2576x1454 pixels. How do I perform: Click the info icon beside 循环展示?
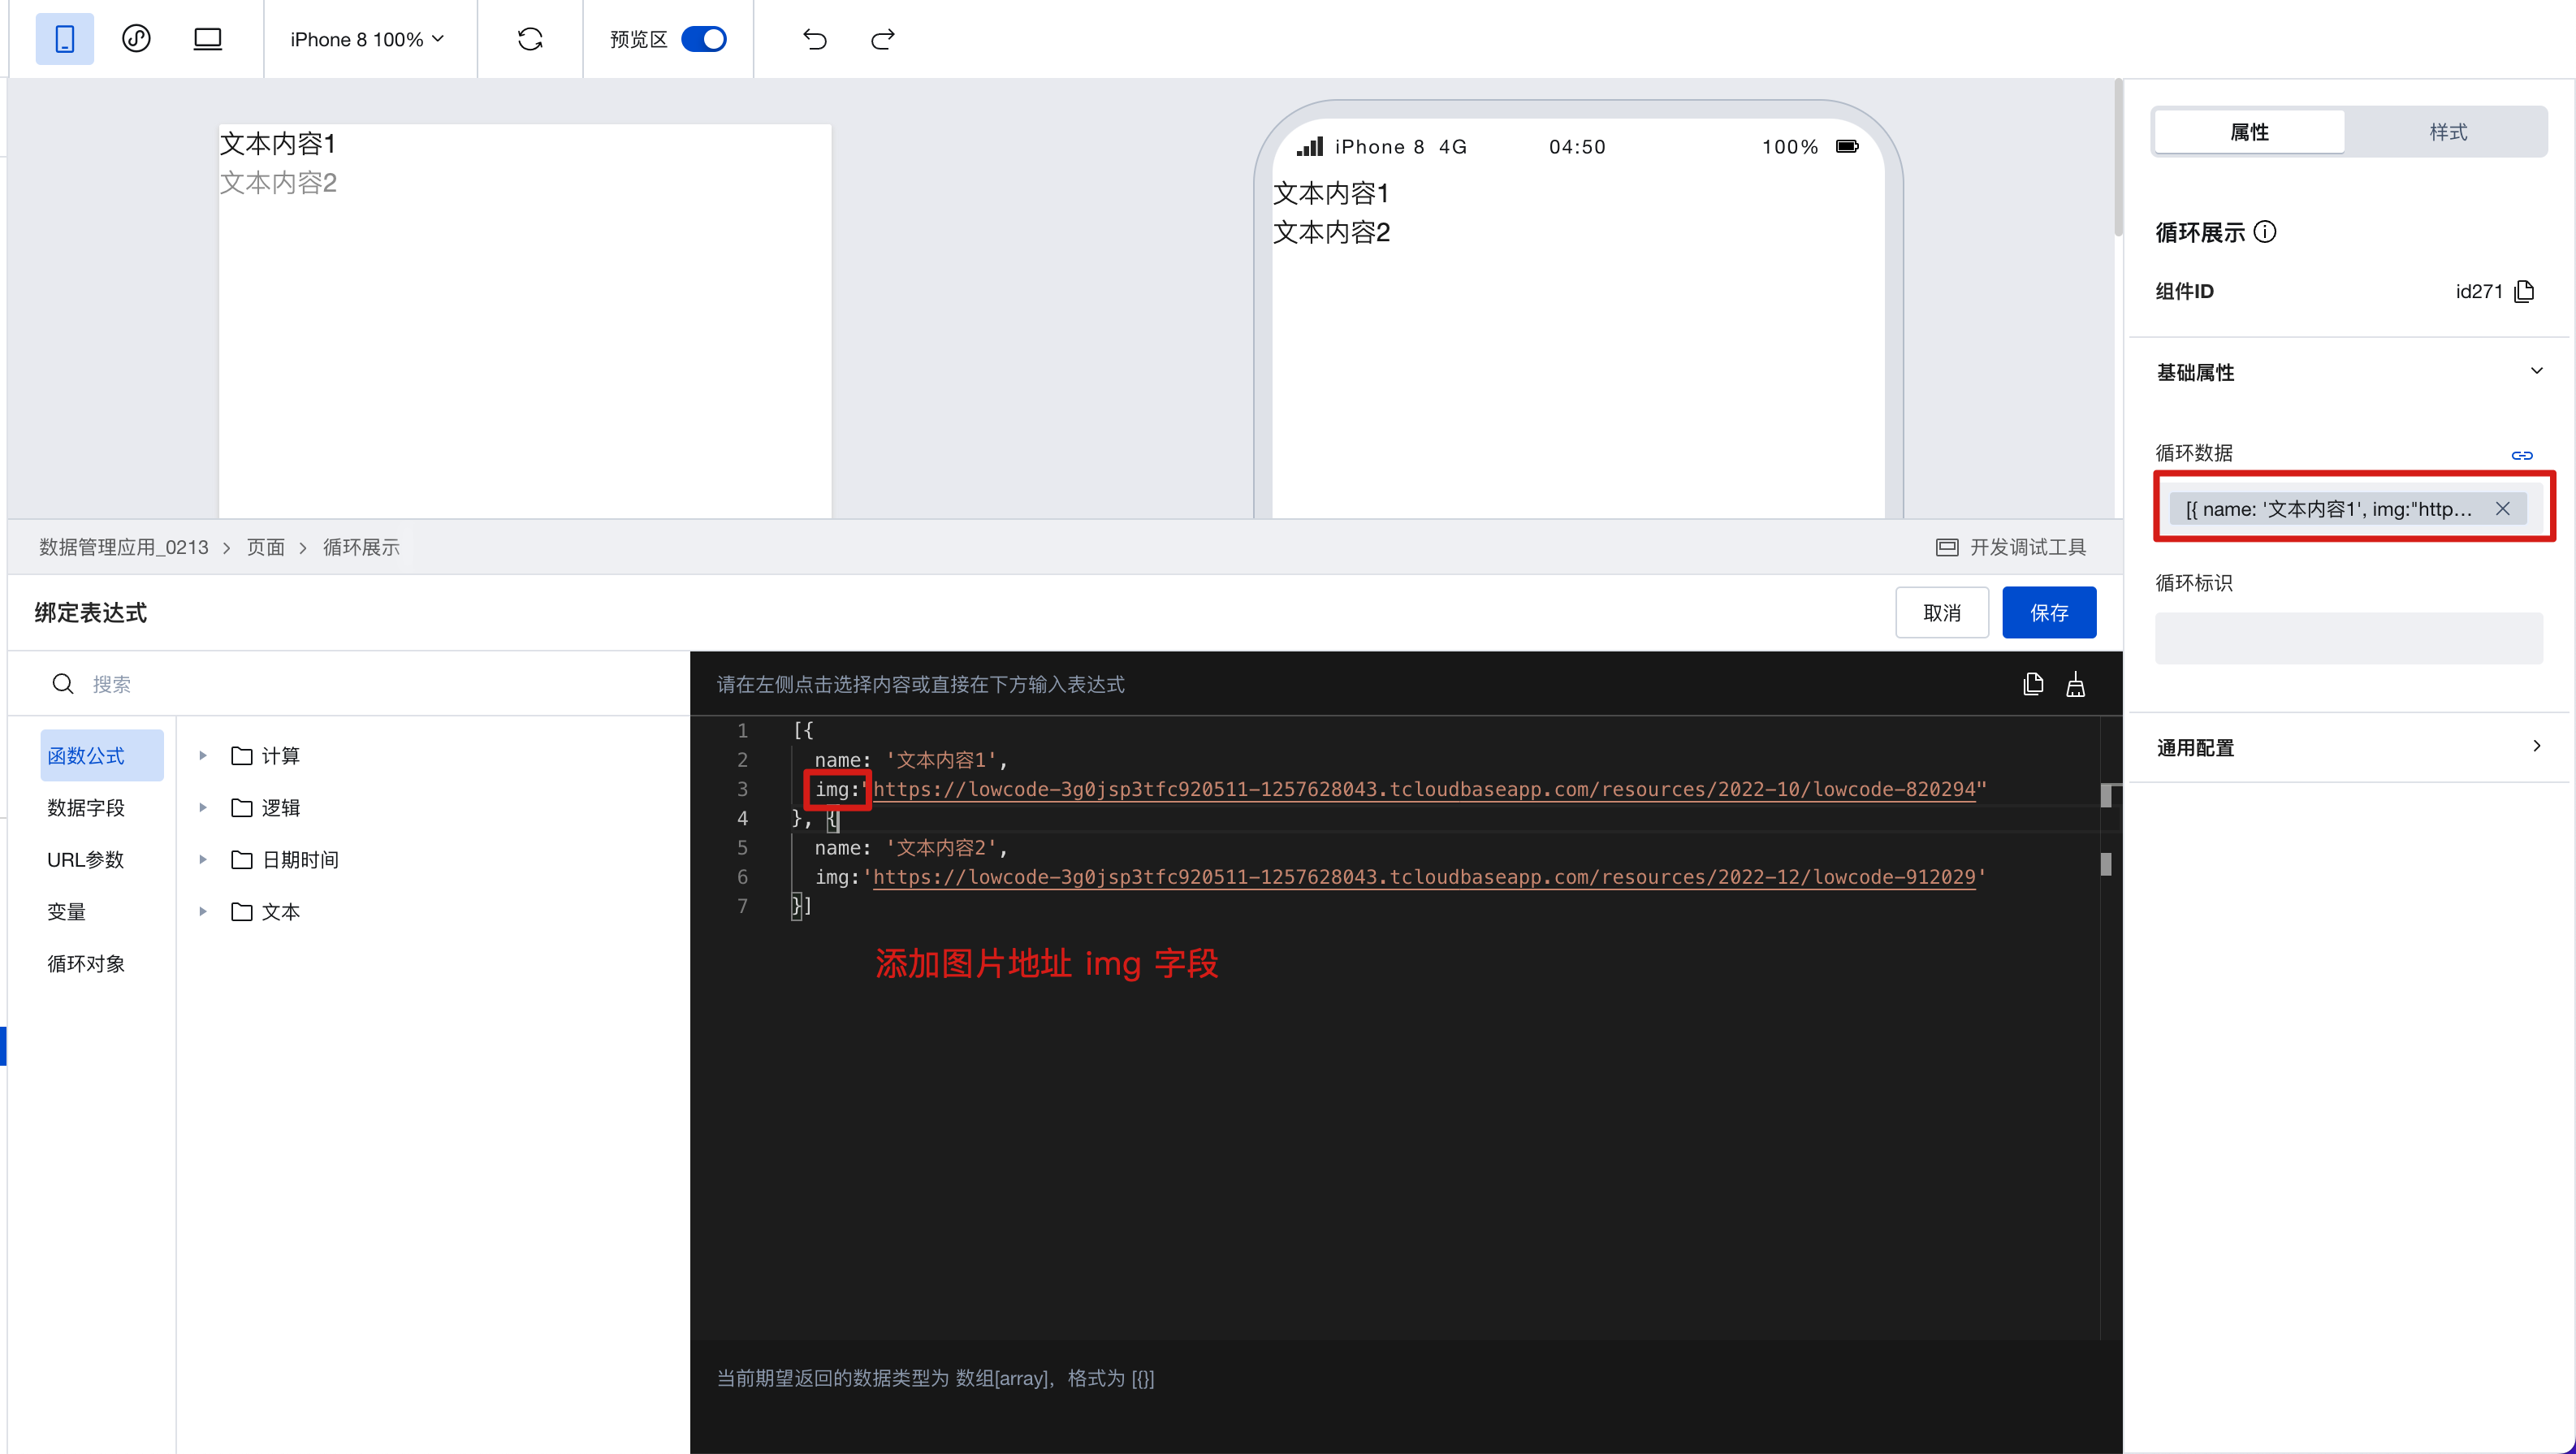pos(2266,232)
